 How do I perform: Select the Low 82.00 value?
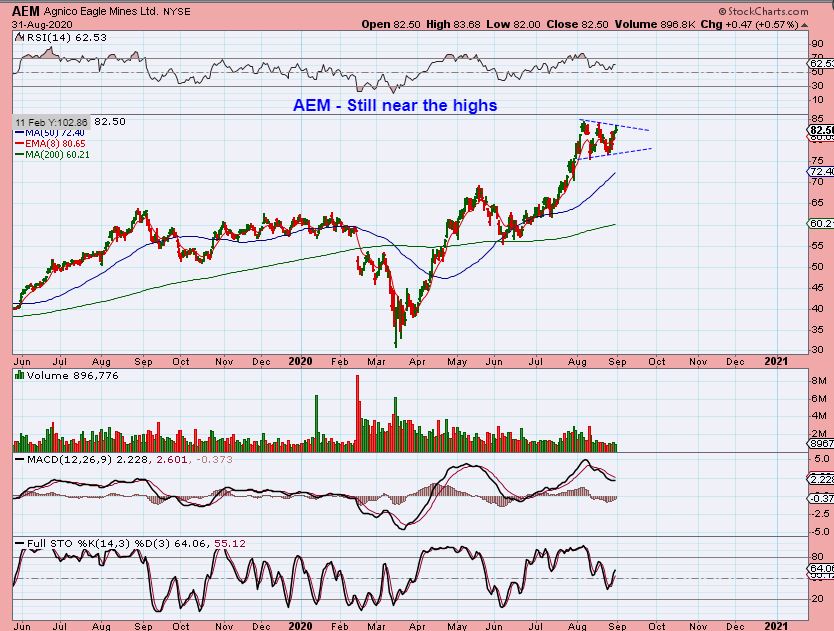pyautogui.click(x=513, y=24)
